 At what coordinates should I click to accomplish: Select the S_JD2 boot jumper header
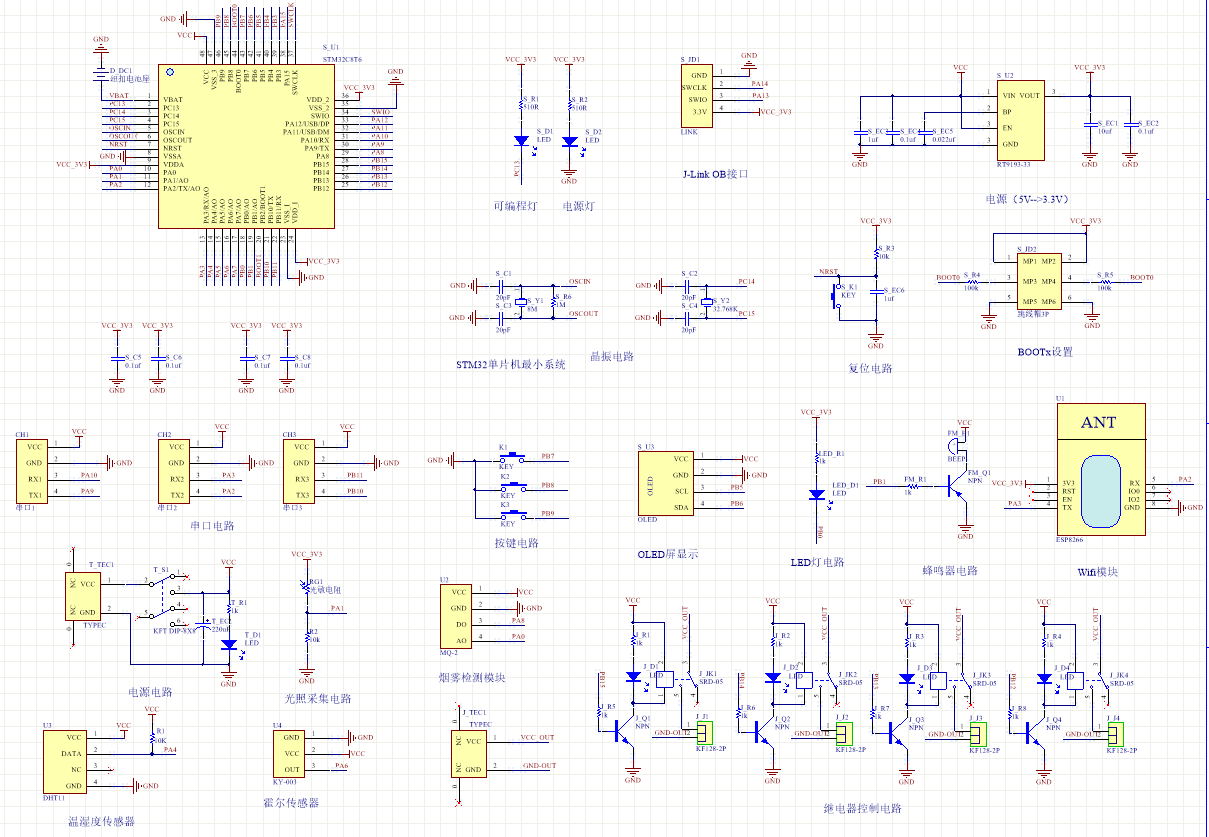coord(1038,280)
